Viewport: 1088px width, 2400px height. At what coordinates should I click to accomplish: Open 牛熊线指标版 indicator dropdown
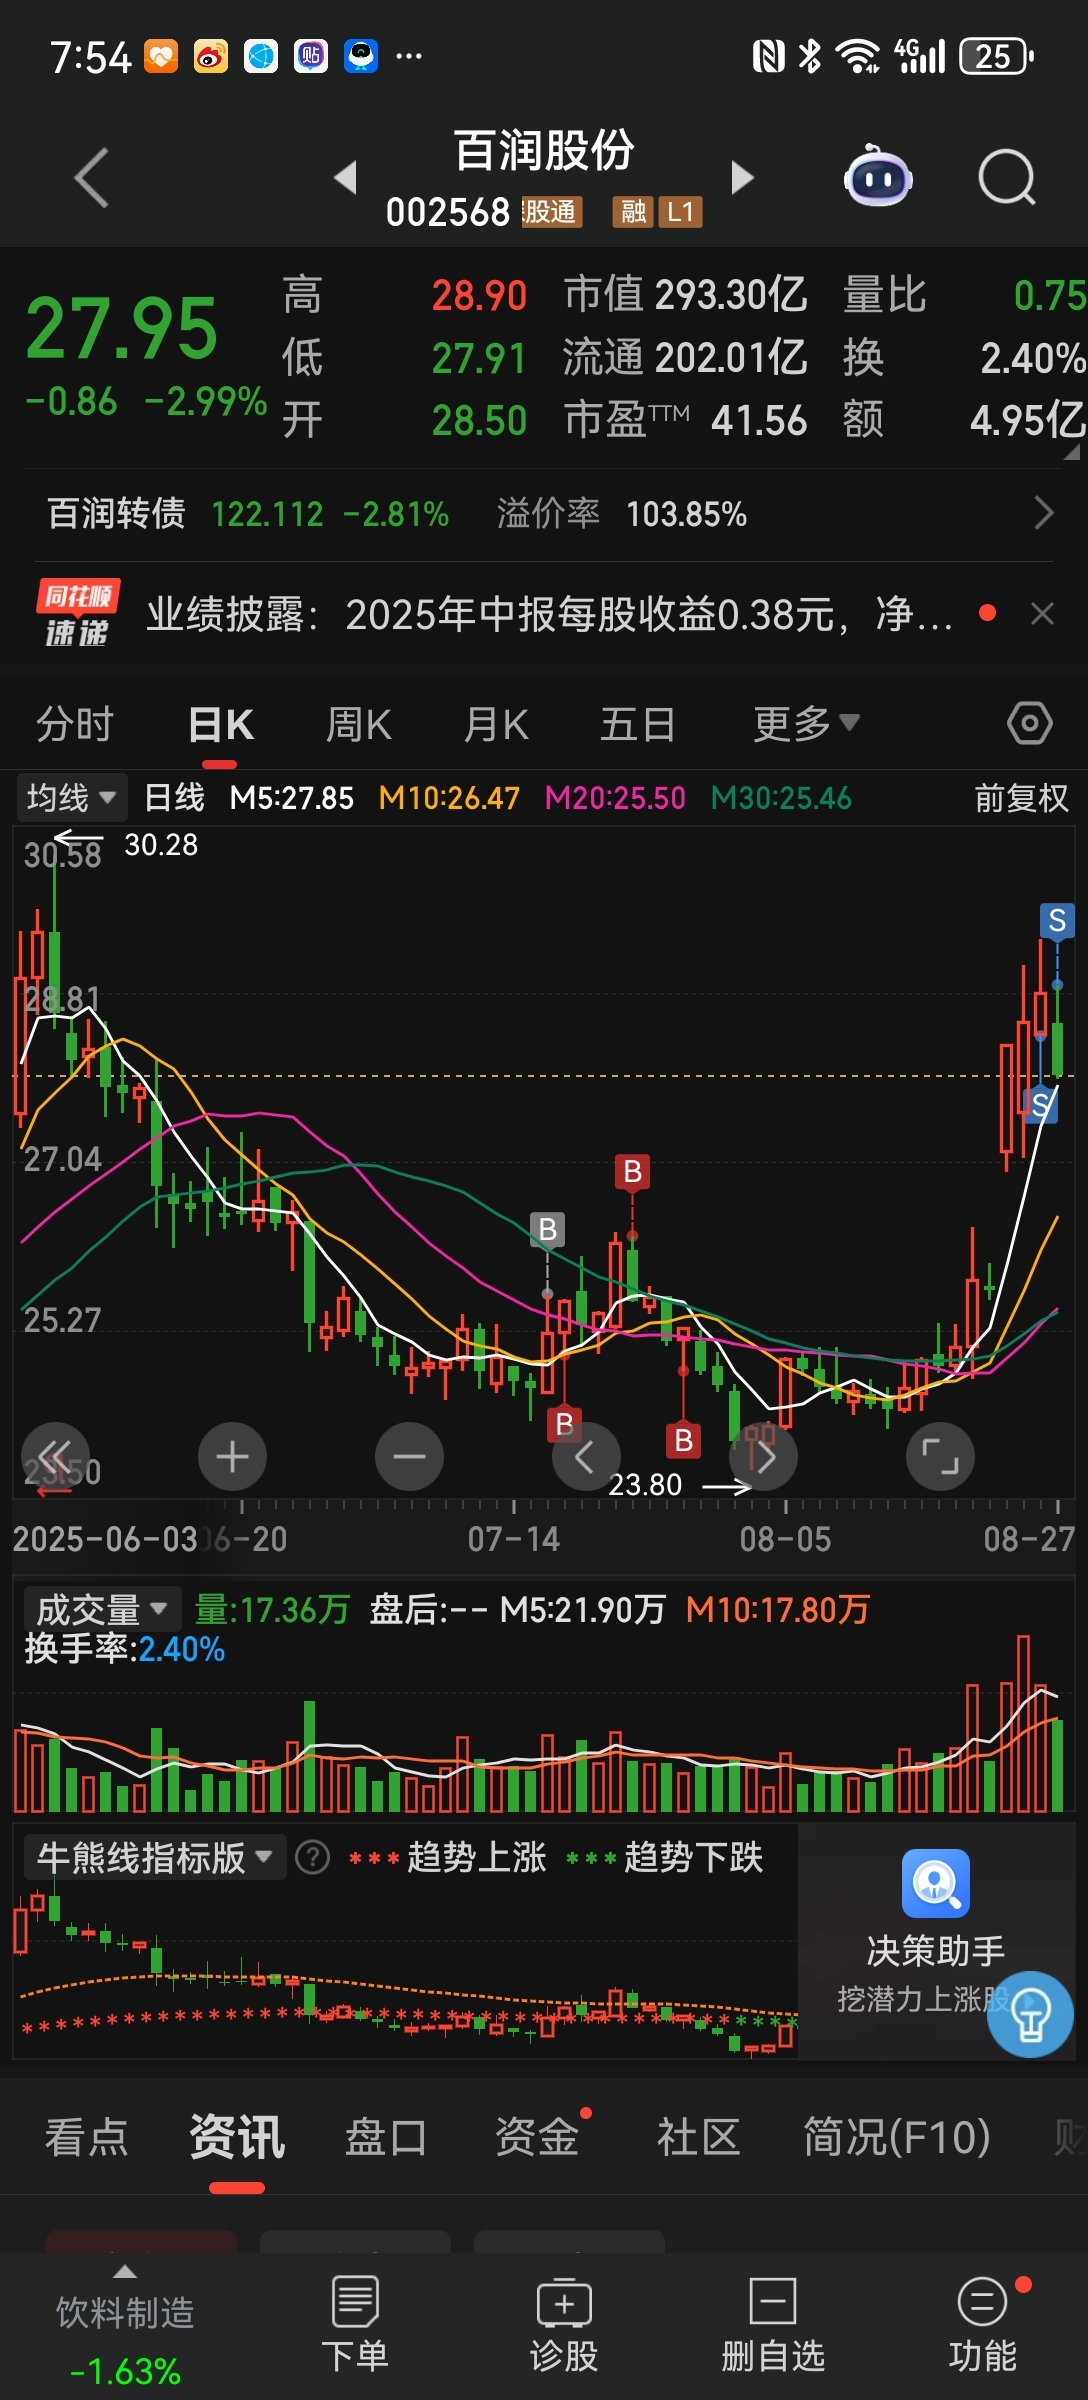pos(154,1858)
